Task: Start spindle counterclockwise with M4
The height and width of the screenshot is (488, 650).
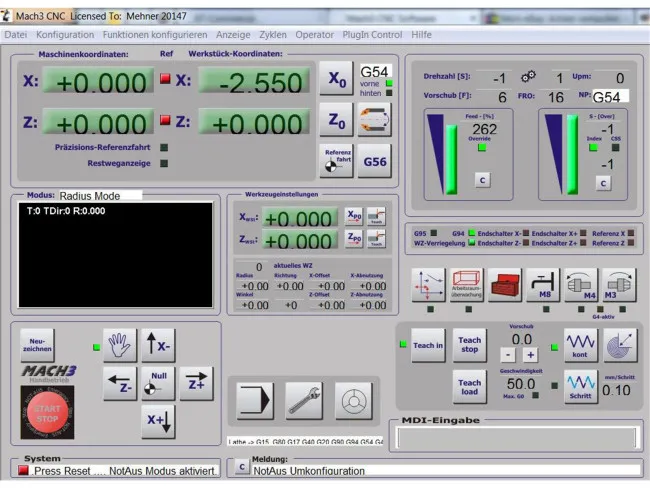Action: point(581,285)
